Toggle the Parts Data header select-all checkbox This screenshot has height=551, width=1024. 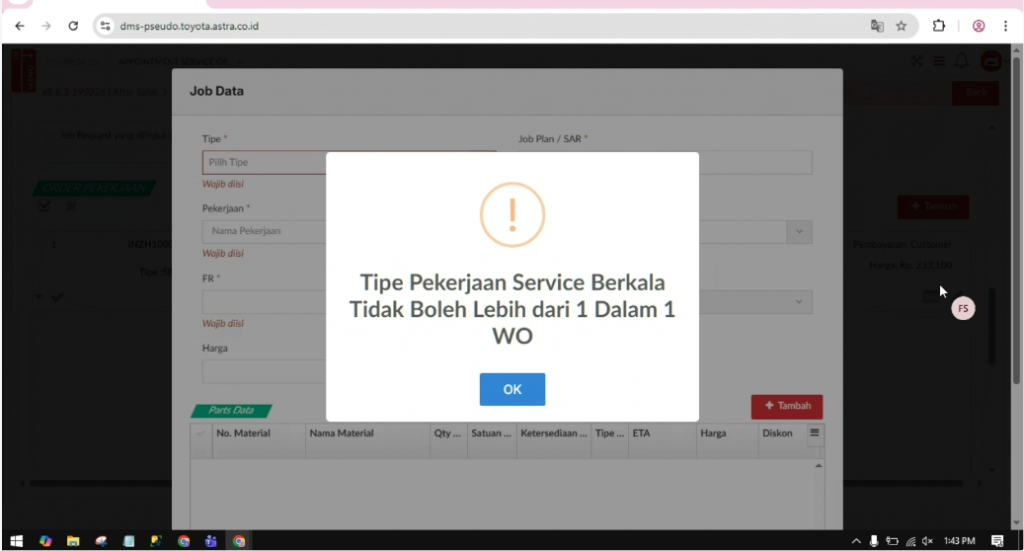click(201, 434)
